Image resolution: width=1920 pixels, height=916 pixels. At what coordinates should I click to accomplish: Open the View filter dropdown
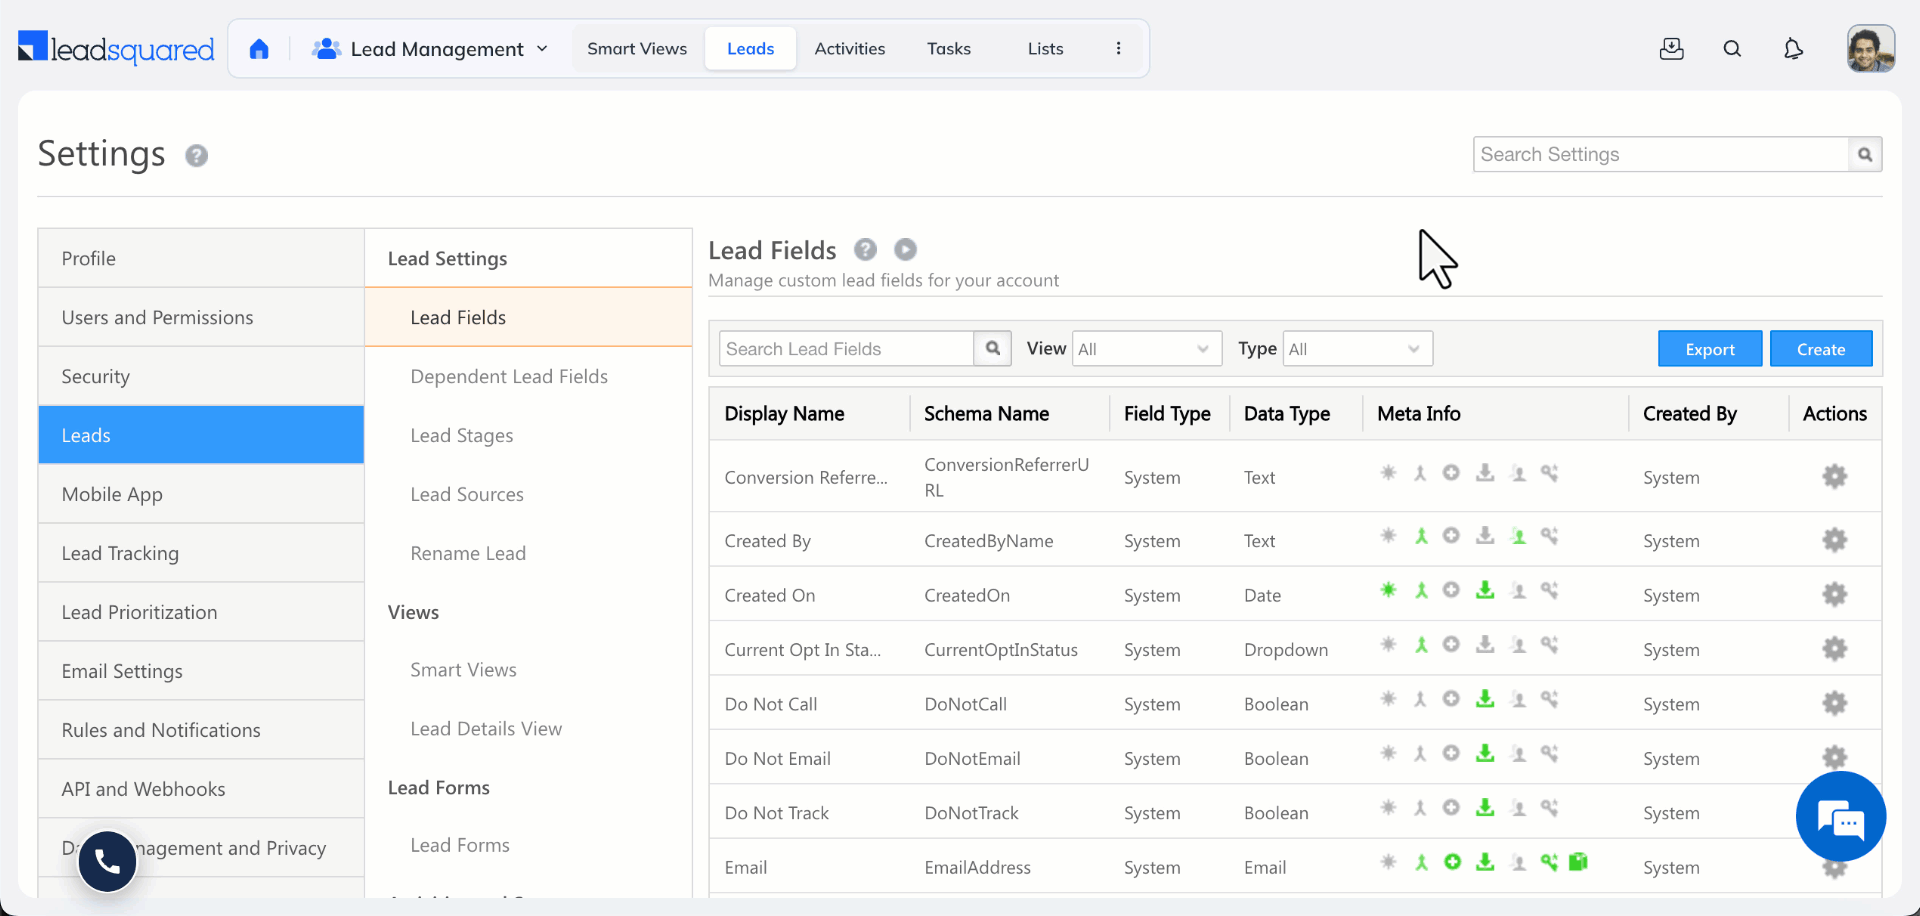tap(1146, 348)
